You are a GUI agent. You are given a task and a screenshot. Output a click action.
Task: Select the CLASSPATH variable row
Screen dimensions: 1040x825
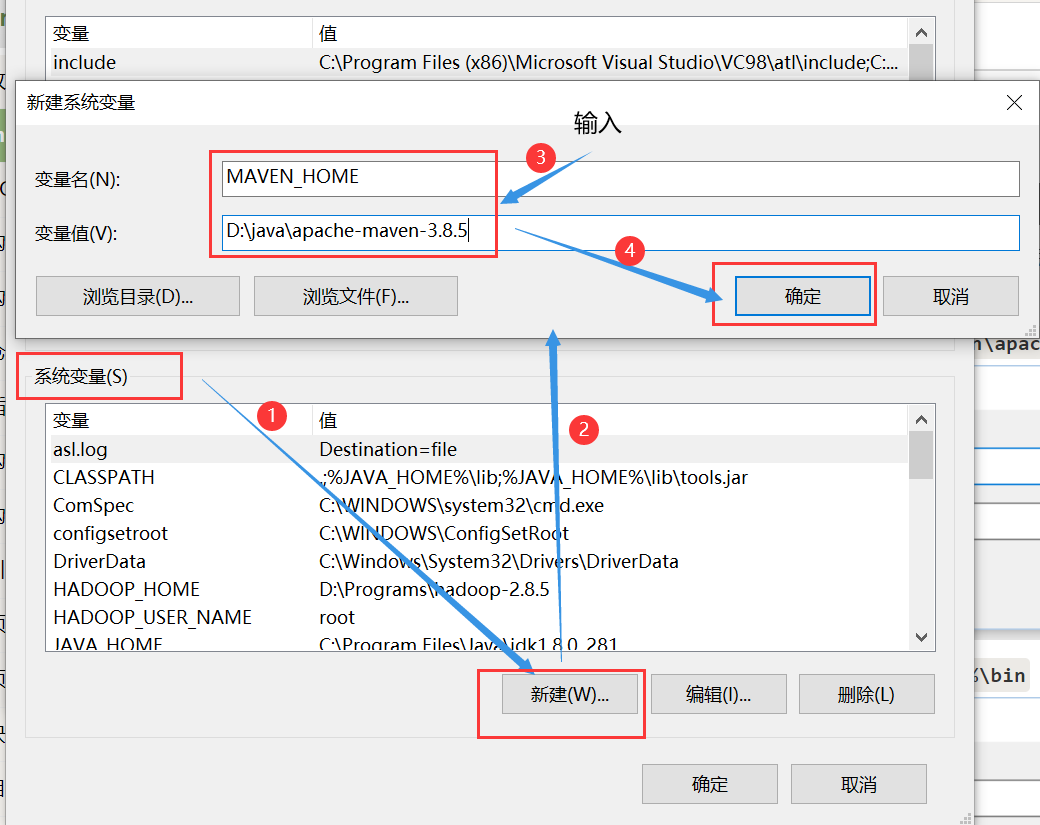pyautogui.click(x=479, y=477)
